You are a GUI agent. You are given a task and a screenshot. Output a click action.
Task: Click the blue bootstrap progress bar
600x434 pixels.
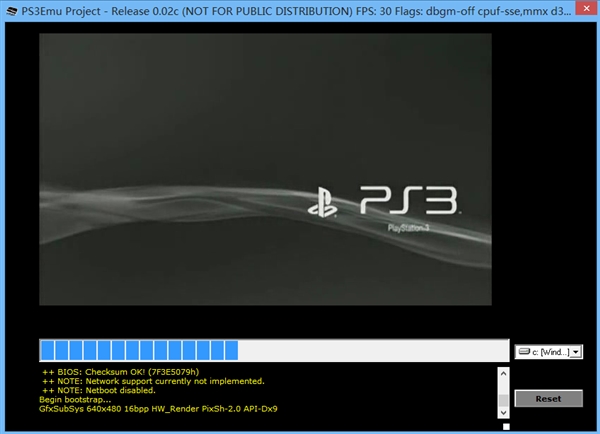[274, 350]
